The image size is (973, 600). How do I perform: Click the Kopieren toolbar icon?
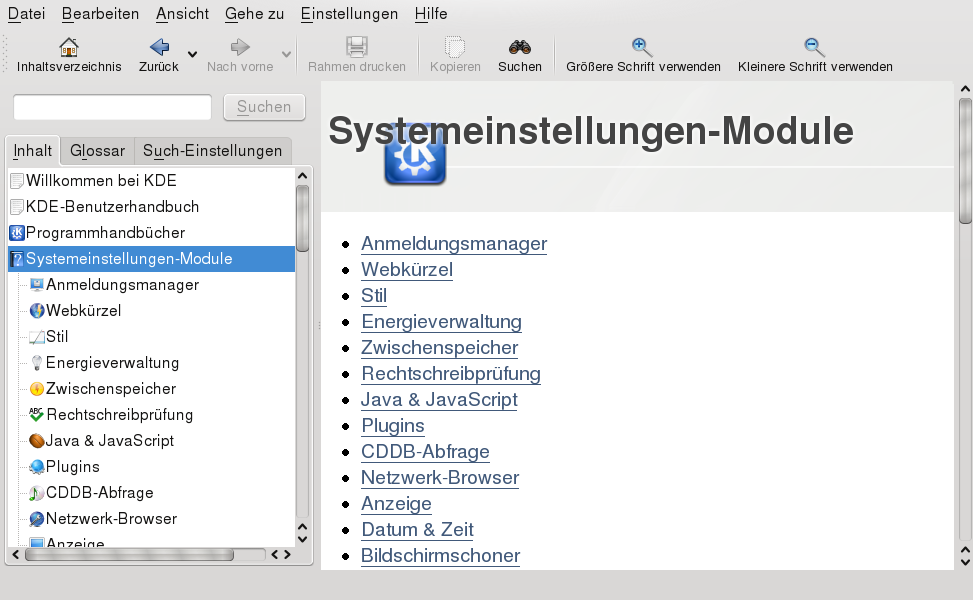tap(454, 47)
